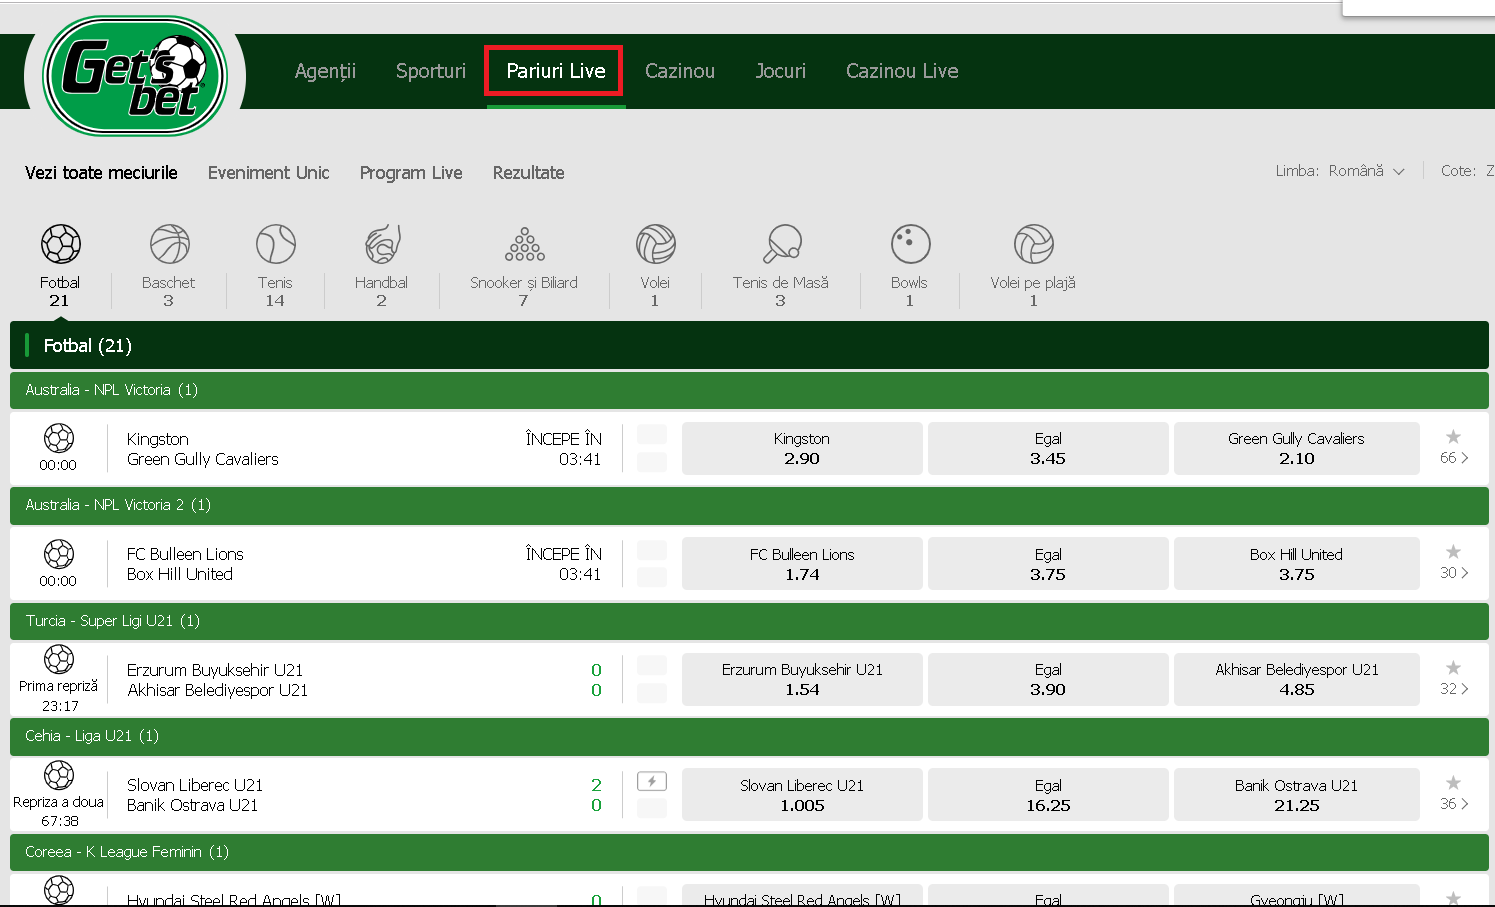
Task: Open the Limba Română language dropdown
Action: pyautogui.click(x=1340, y=171)
